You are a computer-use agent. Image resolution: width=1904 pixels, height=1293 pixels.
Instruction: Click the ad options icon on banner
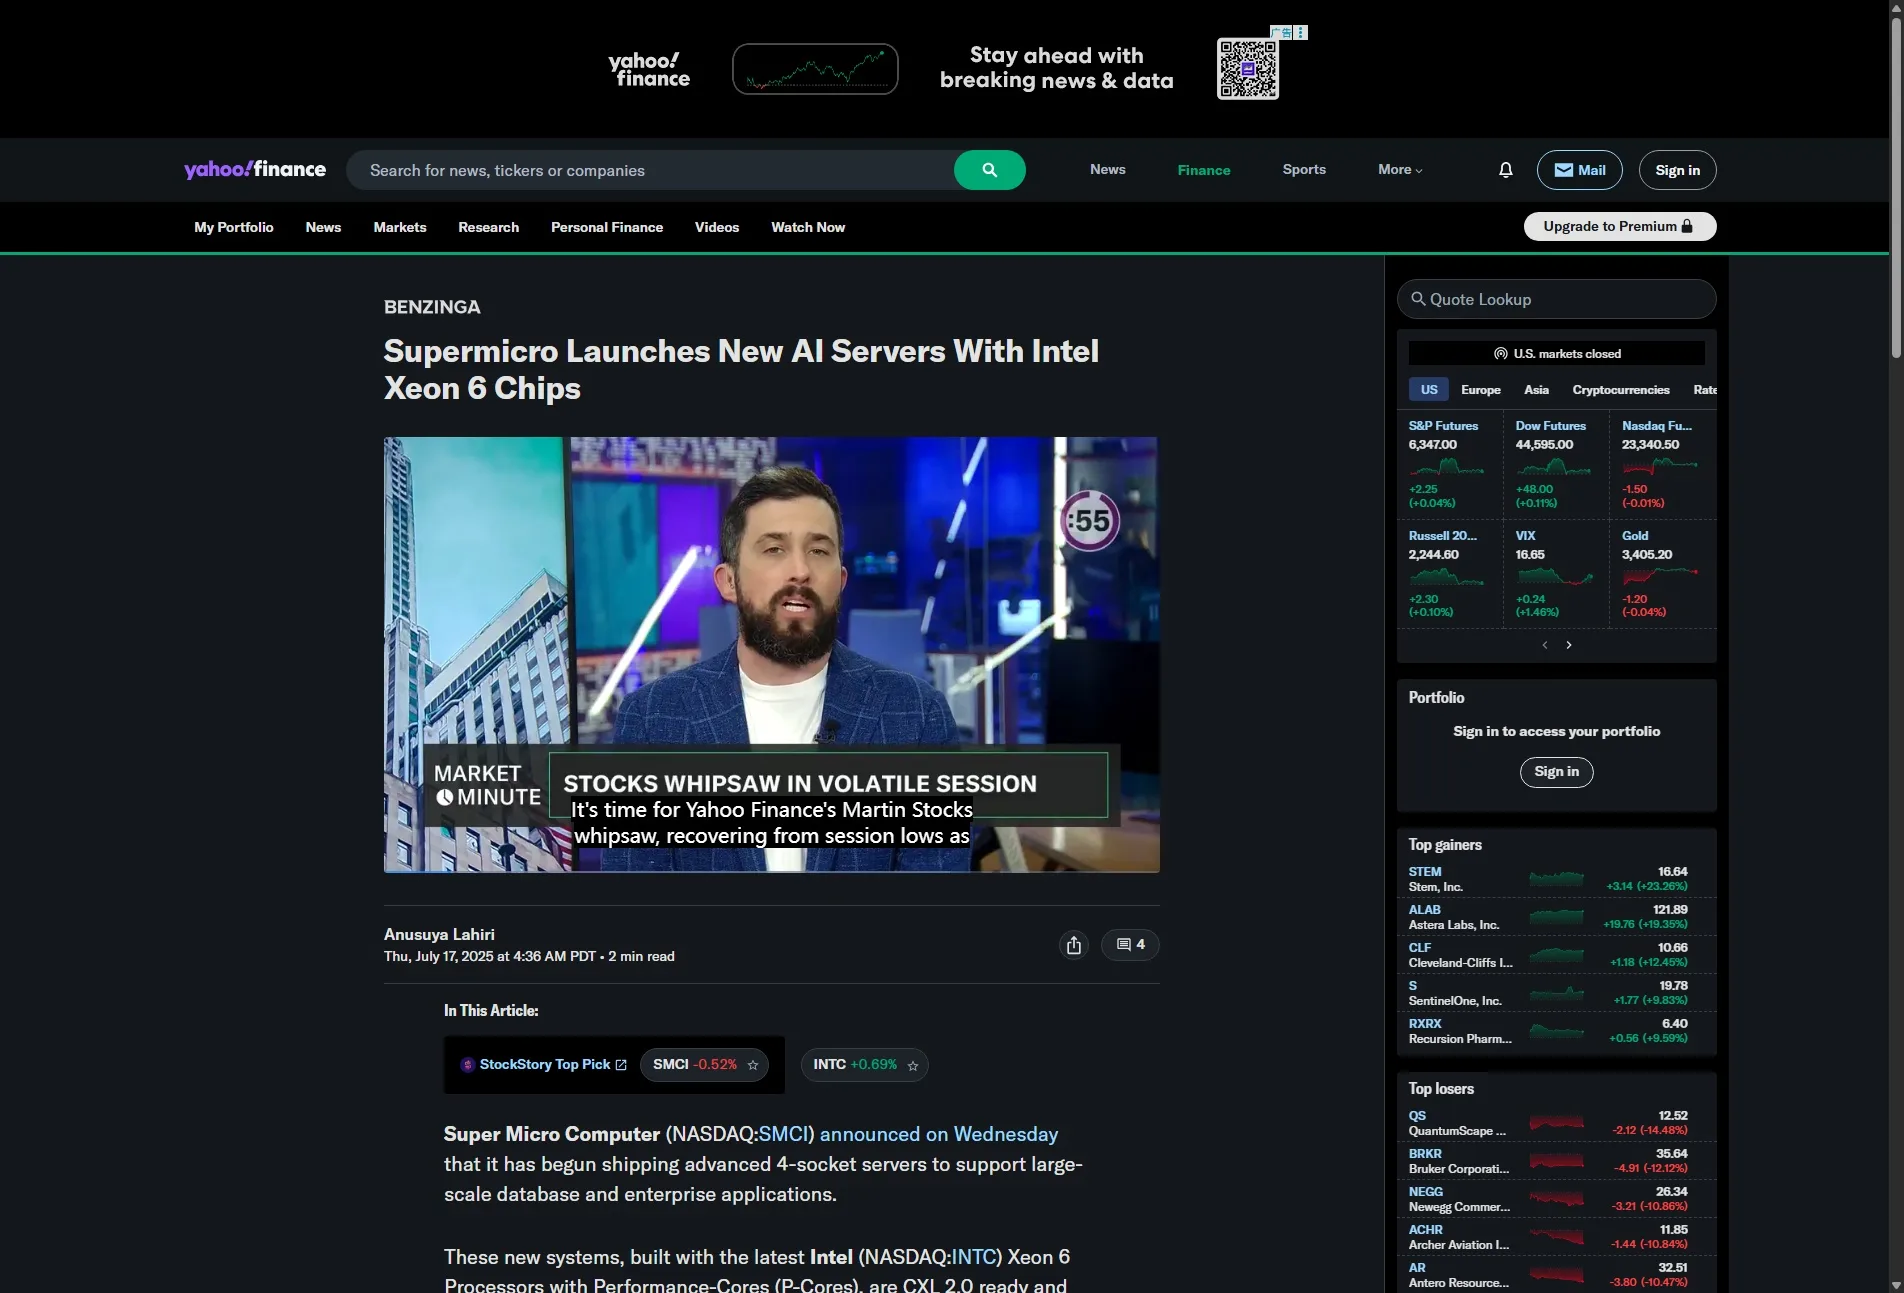tap(1300, 33)
